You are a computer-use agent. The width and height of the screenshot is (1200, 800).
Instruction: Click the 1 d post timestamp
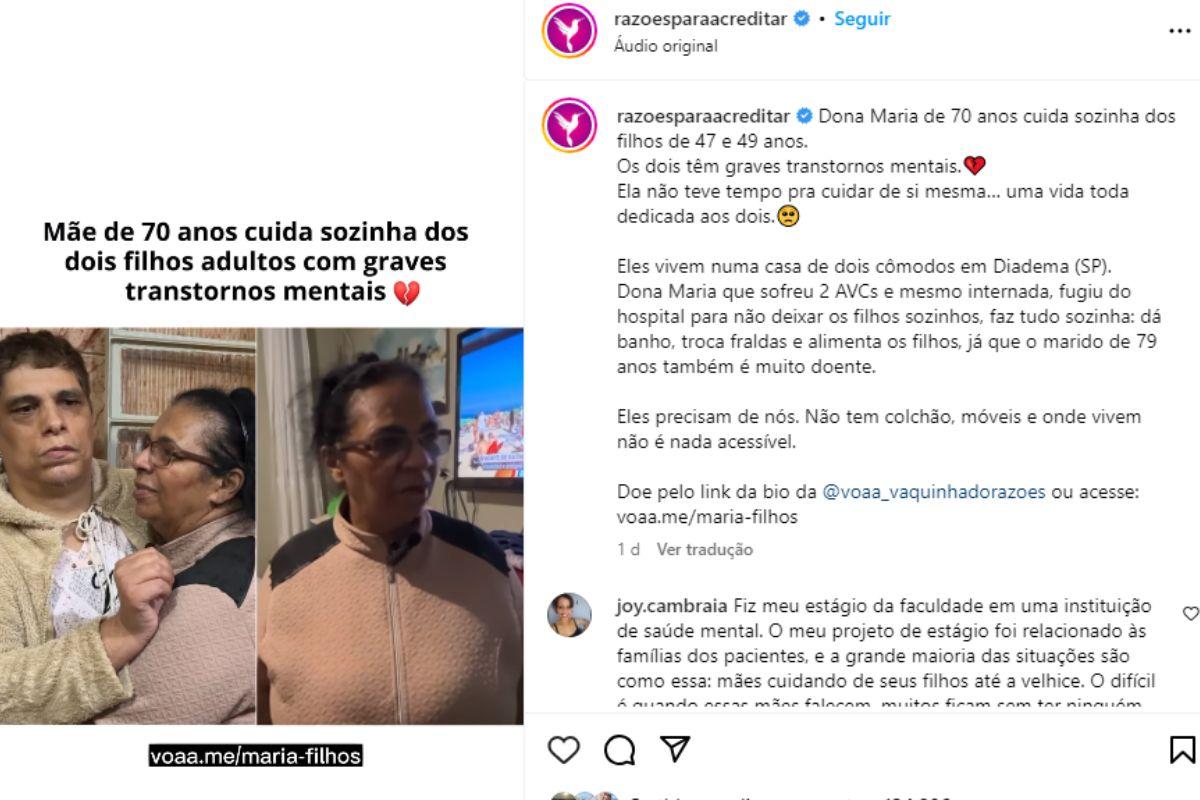click(628, 549)
